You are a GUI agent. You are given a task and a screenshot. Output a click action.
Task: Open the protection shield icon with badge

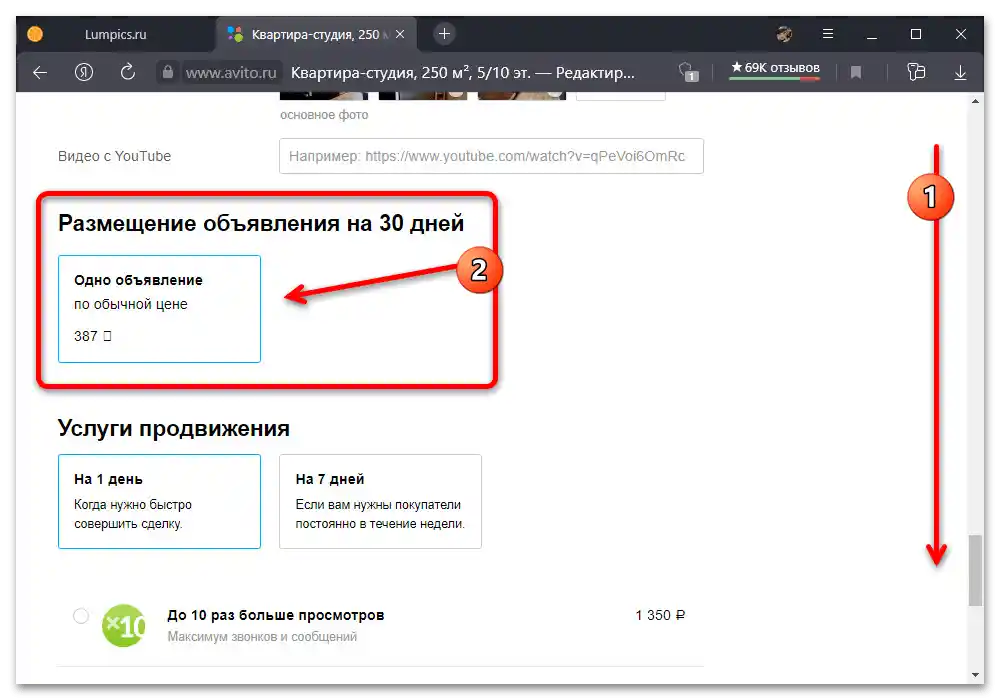[688, 72]
